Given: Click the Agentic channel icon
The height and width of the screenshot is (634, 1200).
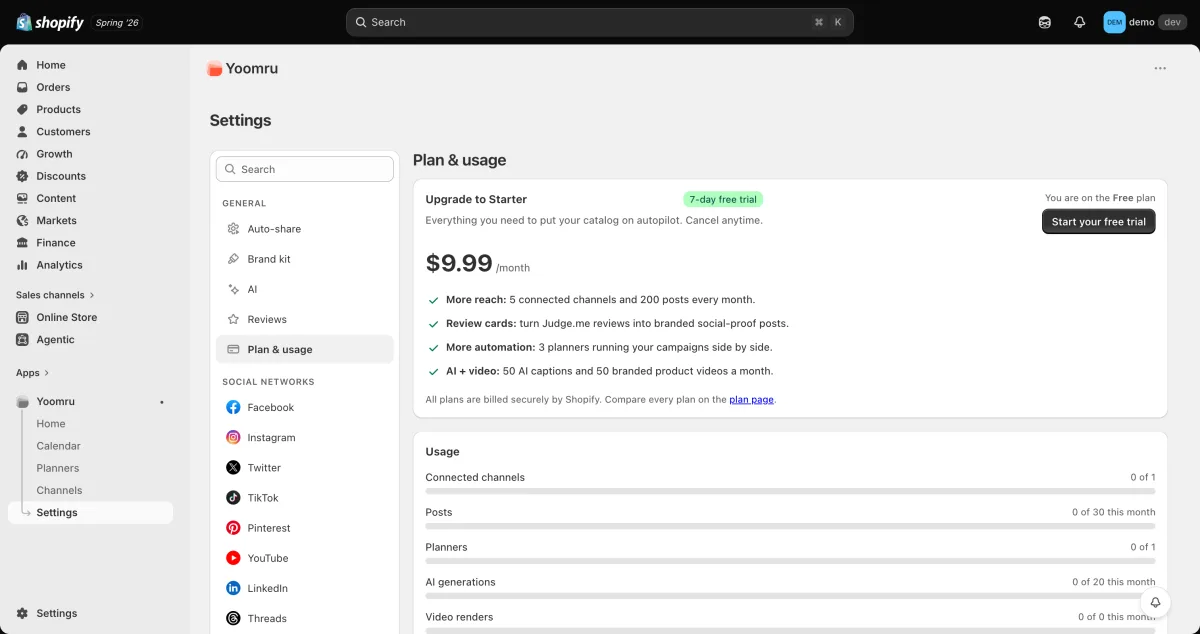Looking at the screenshot, I should click(22, 339).
